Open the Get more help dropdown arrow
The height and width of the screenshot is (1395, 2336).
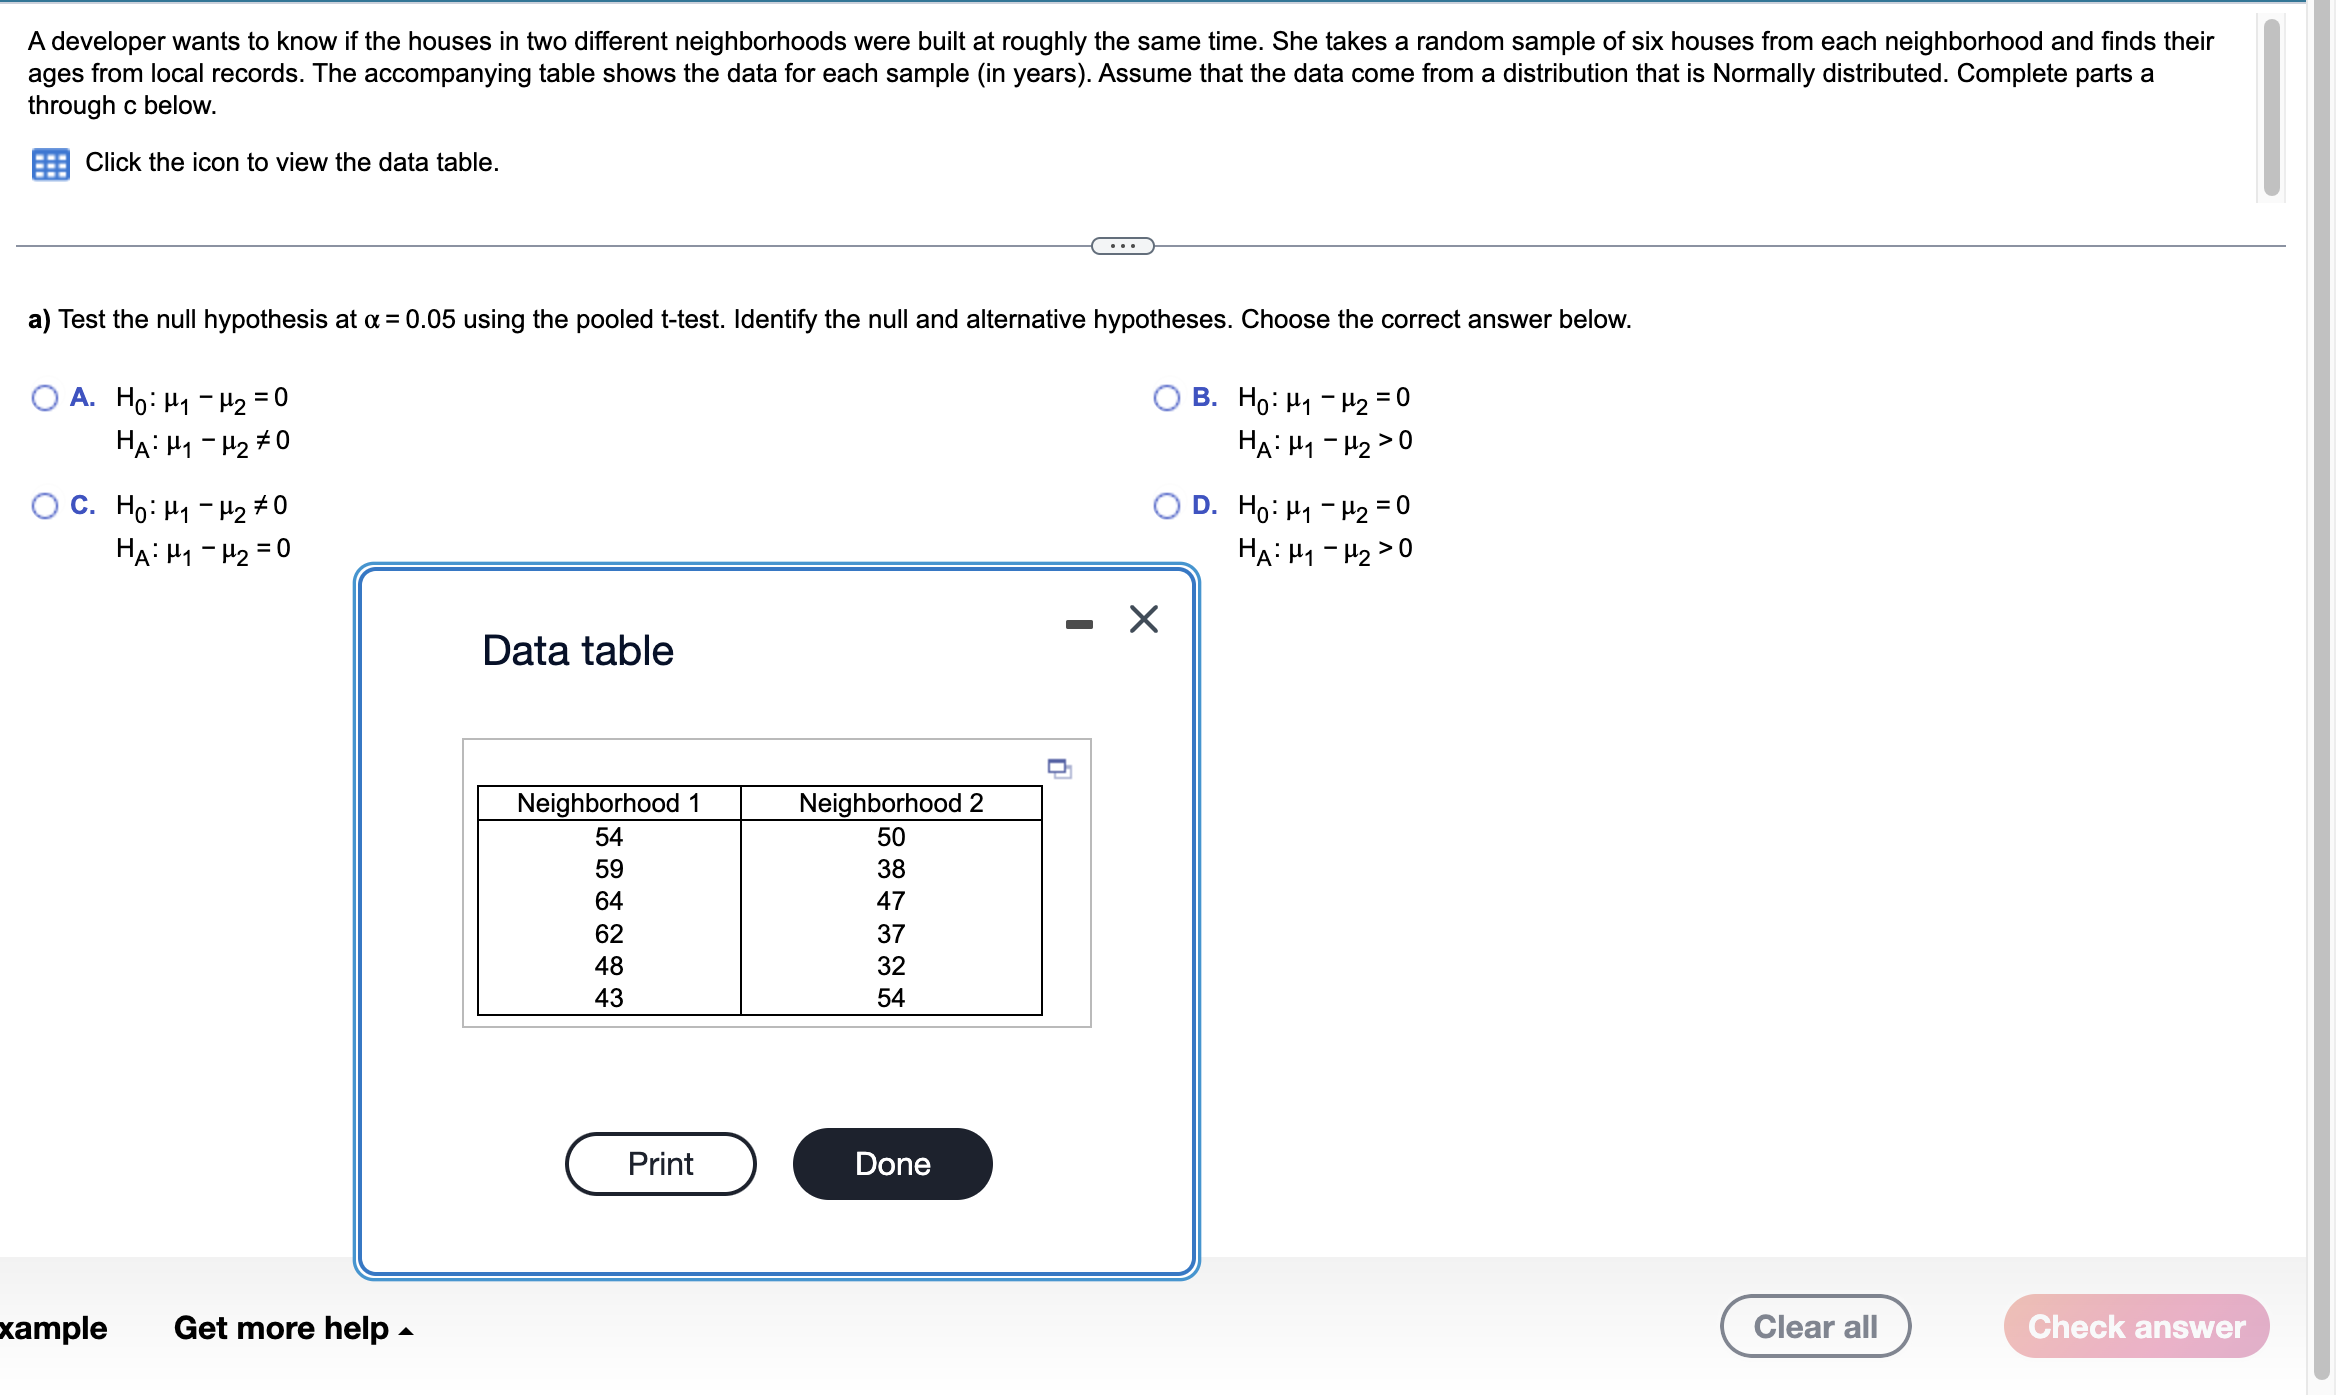tap(405, 1332)
